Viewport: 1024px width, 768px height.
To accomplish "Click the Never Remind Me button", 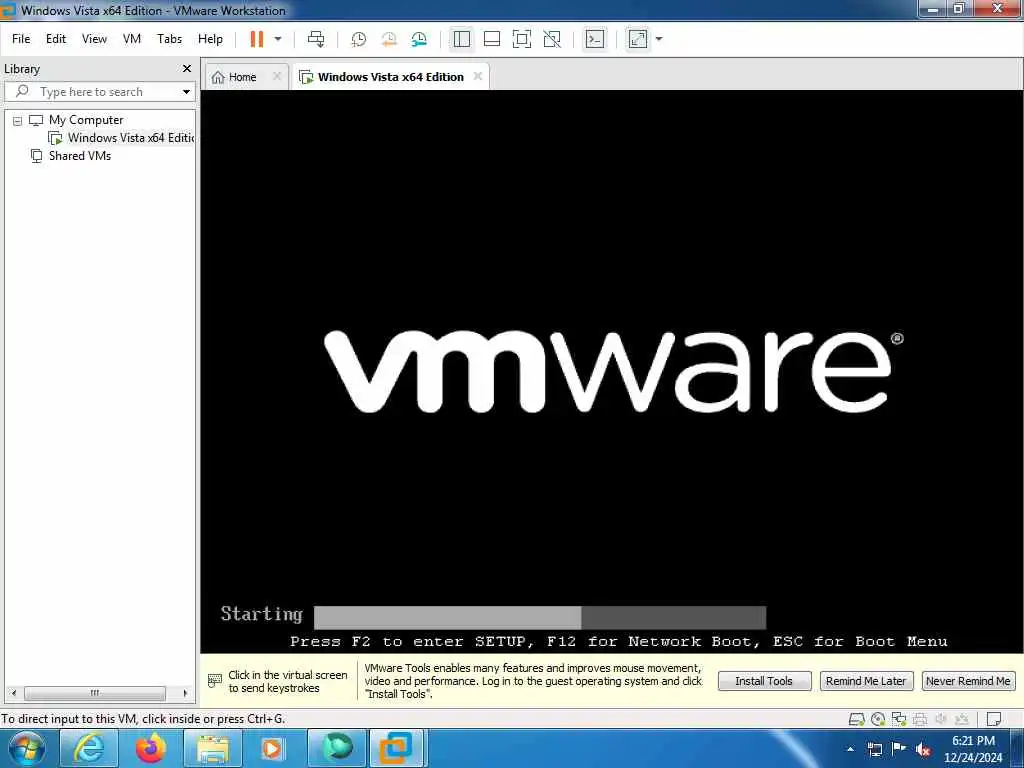I will (x=968, y=681).
